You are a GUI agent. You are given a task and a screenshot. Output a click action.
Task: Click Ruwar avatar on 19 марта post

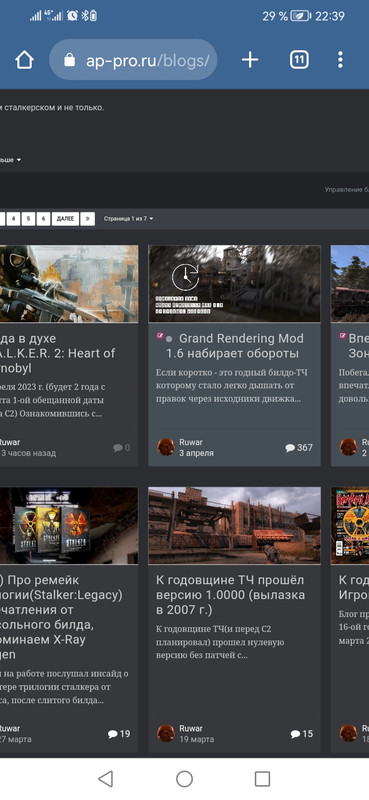point(166,733)
